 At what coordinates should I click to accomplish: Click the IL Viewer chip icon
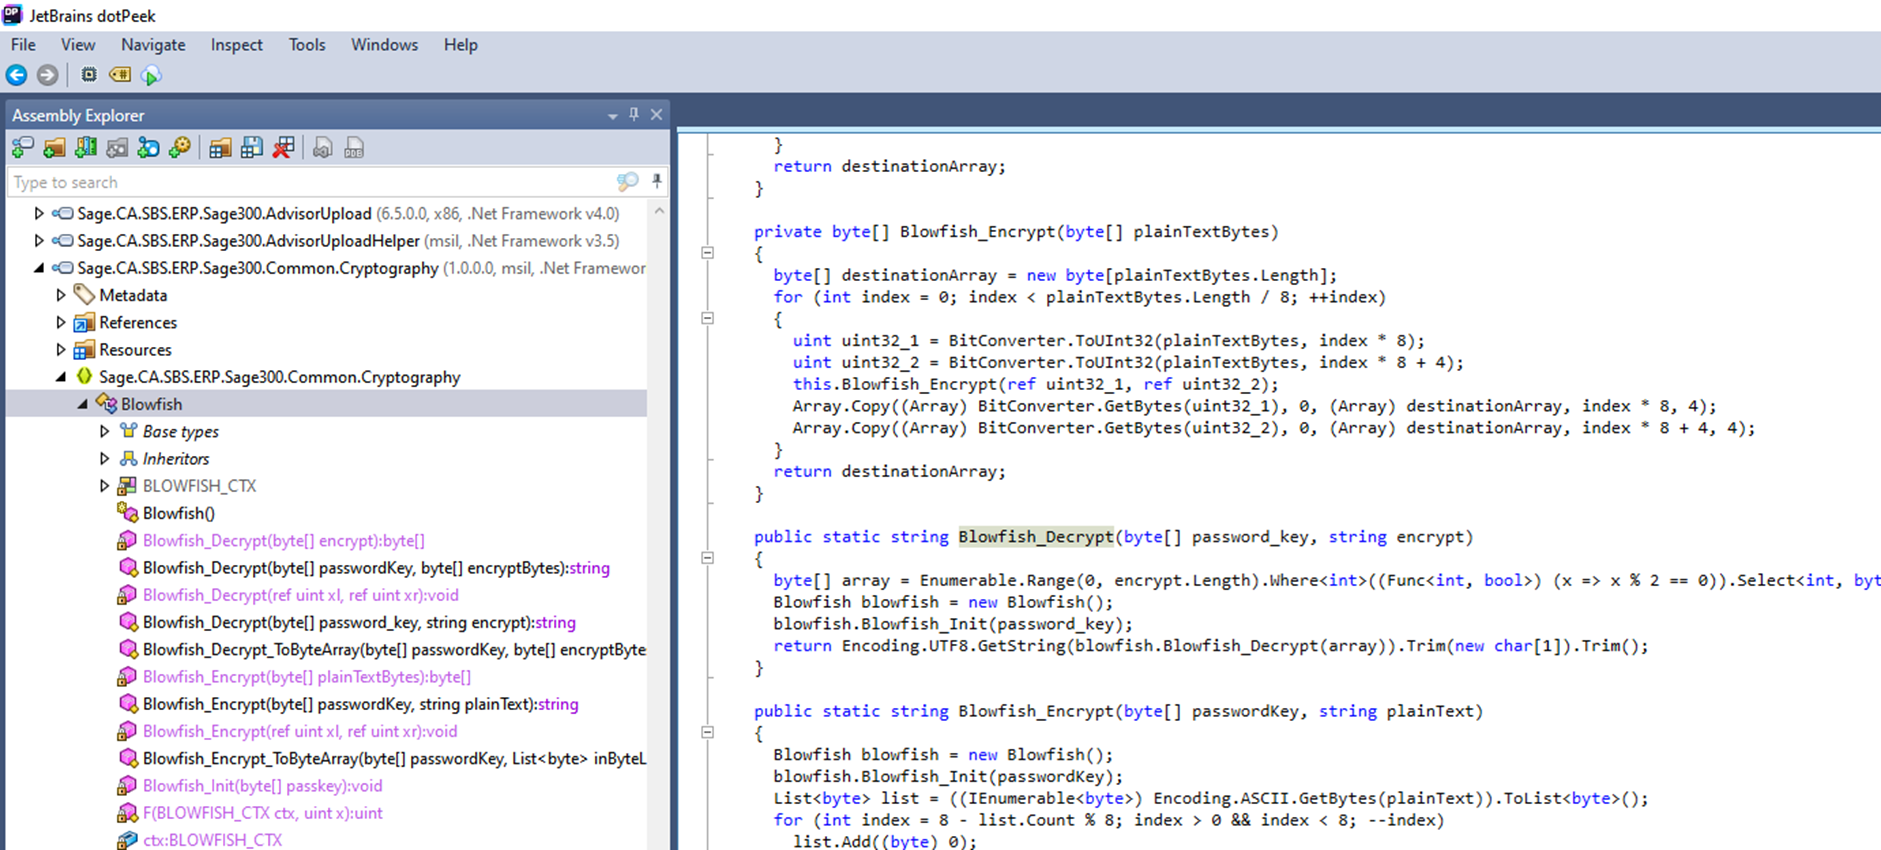[x=89, y=75]
